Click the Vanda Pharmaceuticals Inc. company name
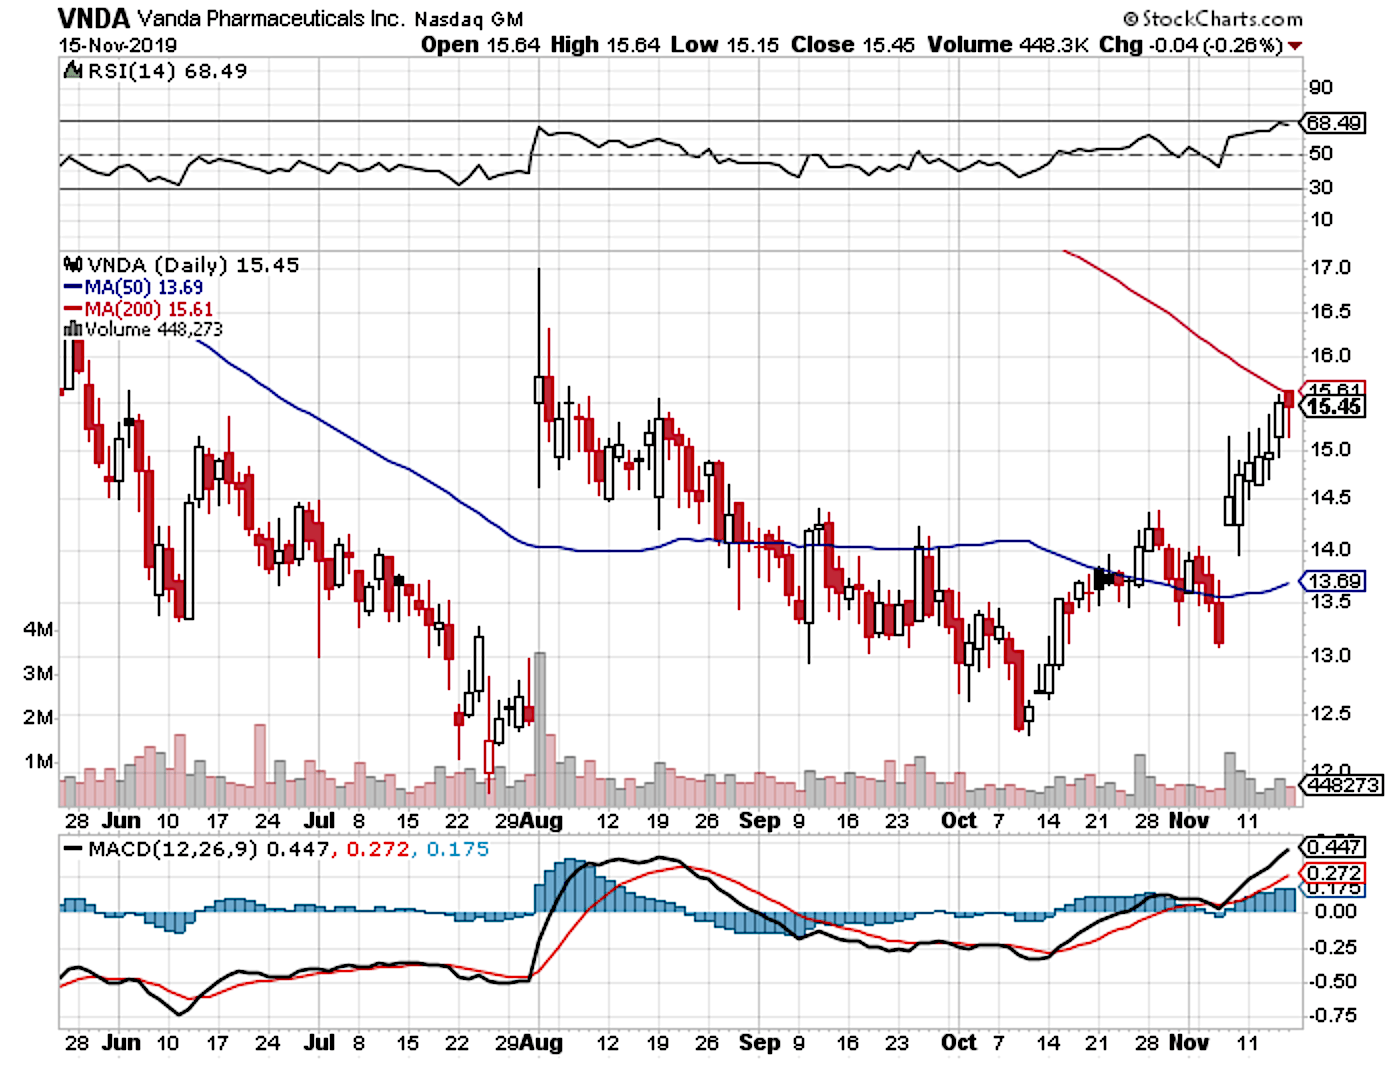This screenshot has width=1400, height=1066. pos(270,19)
